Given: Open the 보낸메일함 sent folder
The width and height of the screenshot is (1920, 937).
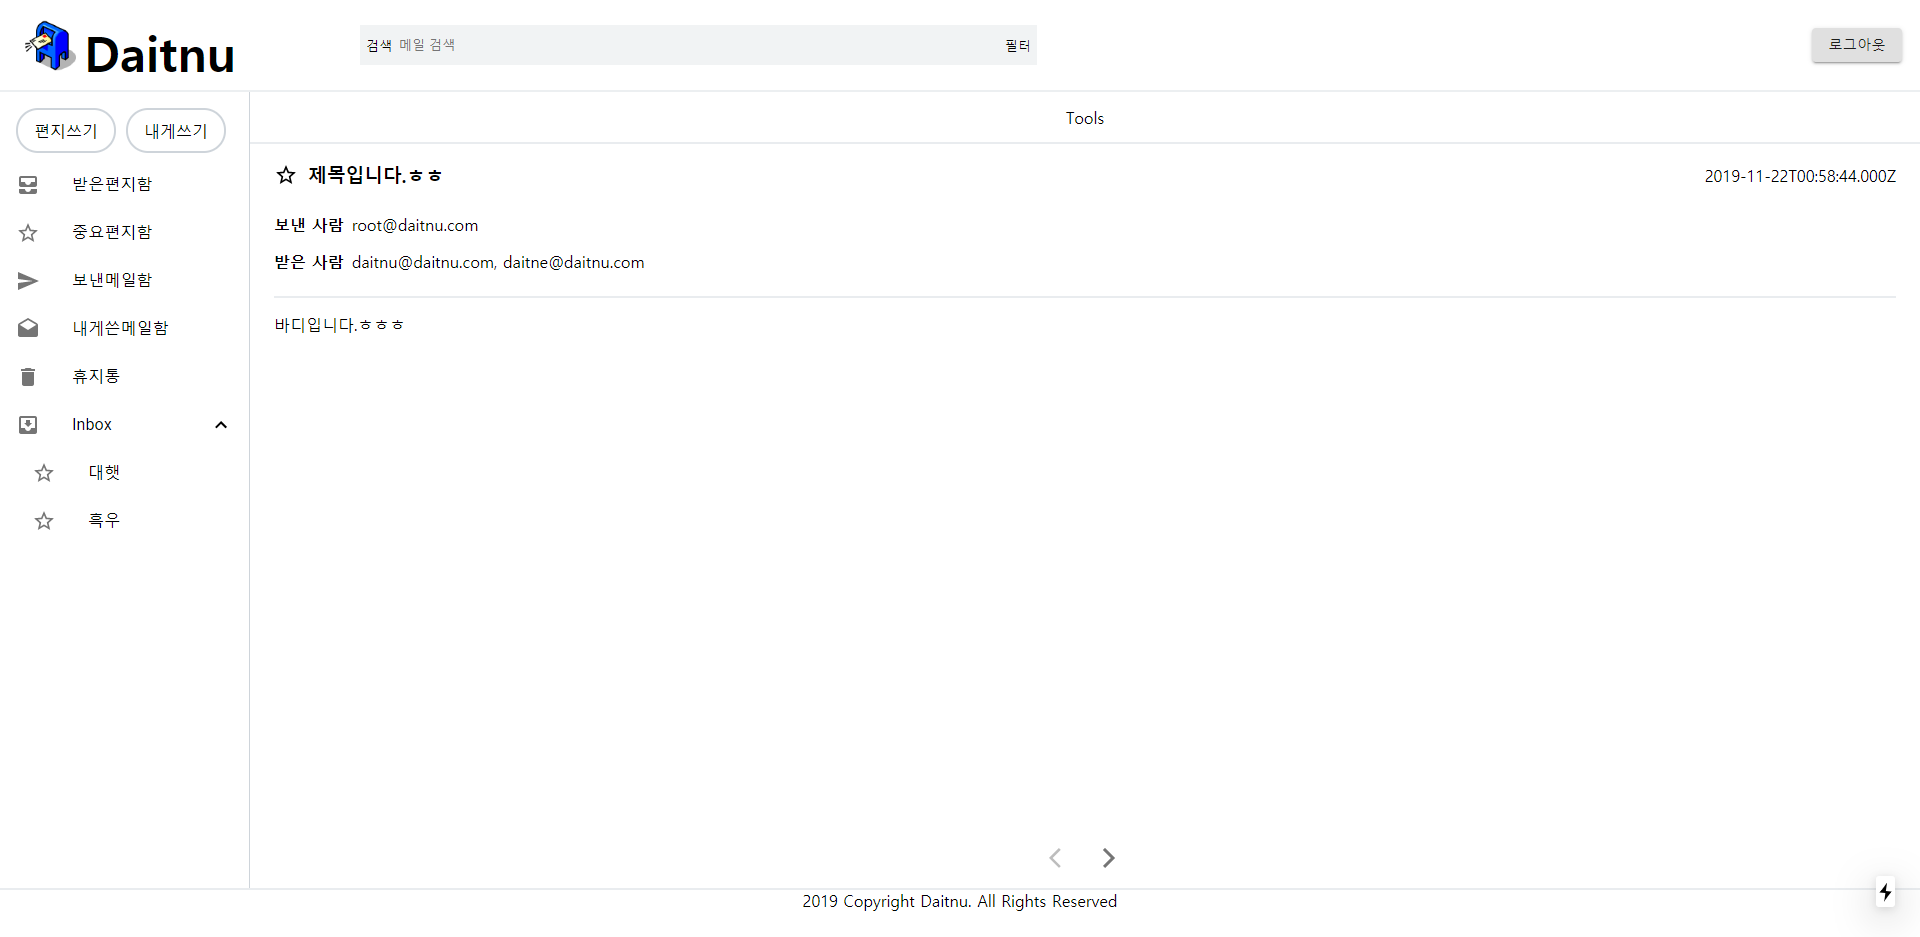Looking at the screenshot, I should (x=112, y=280).
